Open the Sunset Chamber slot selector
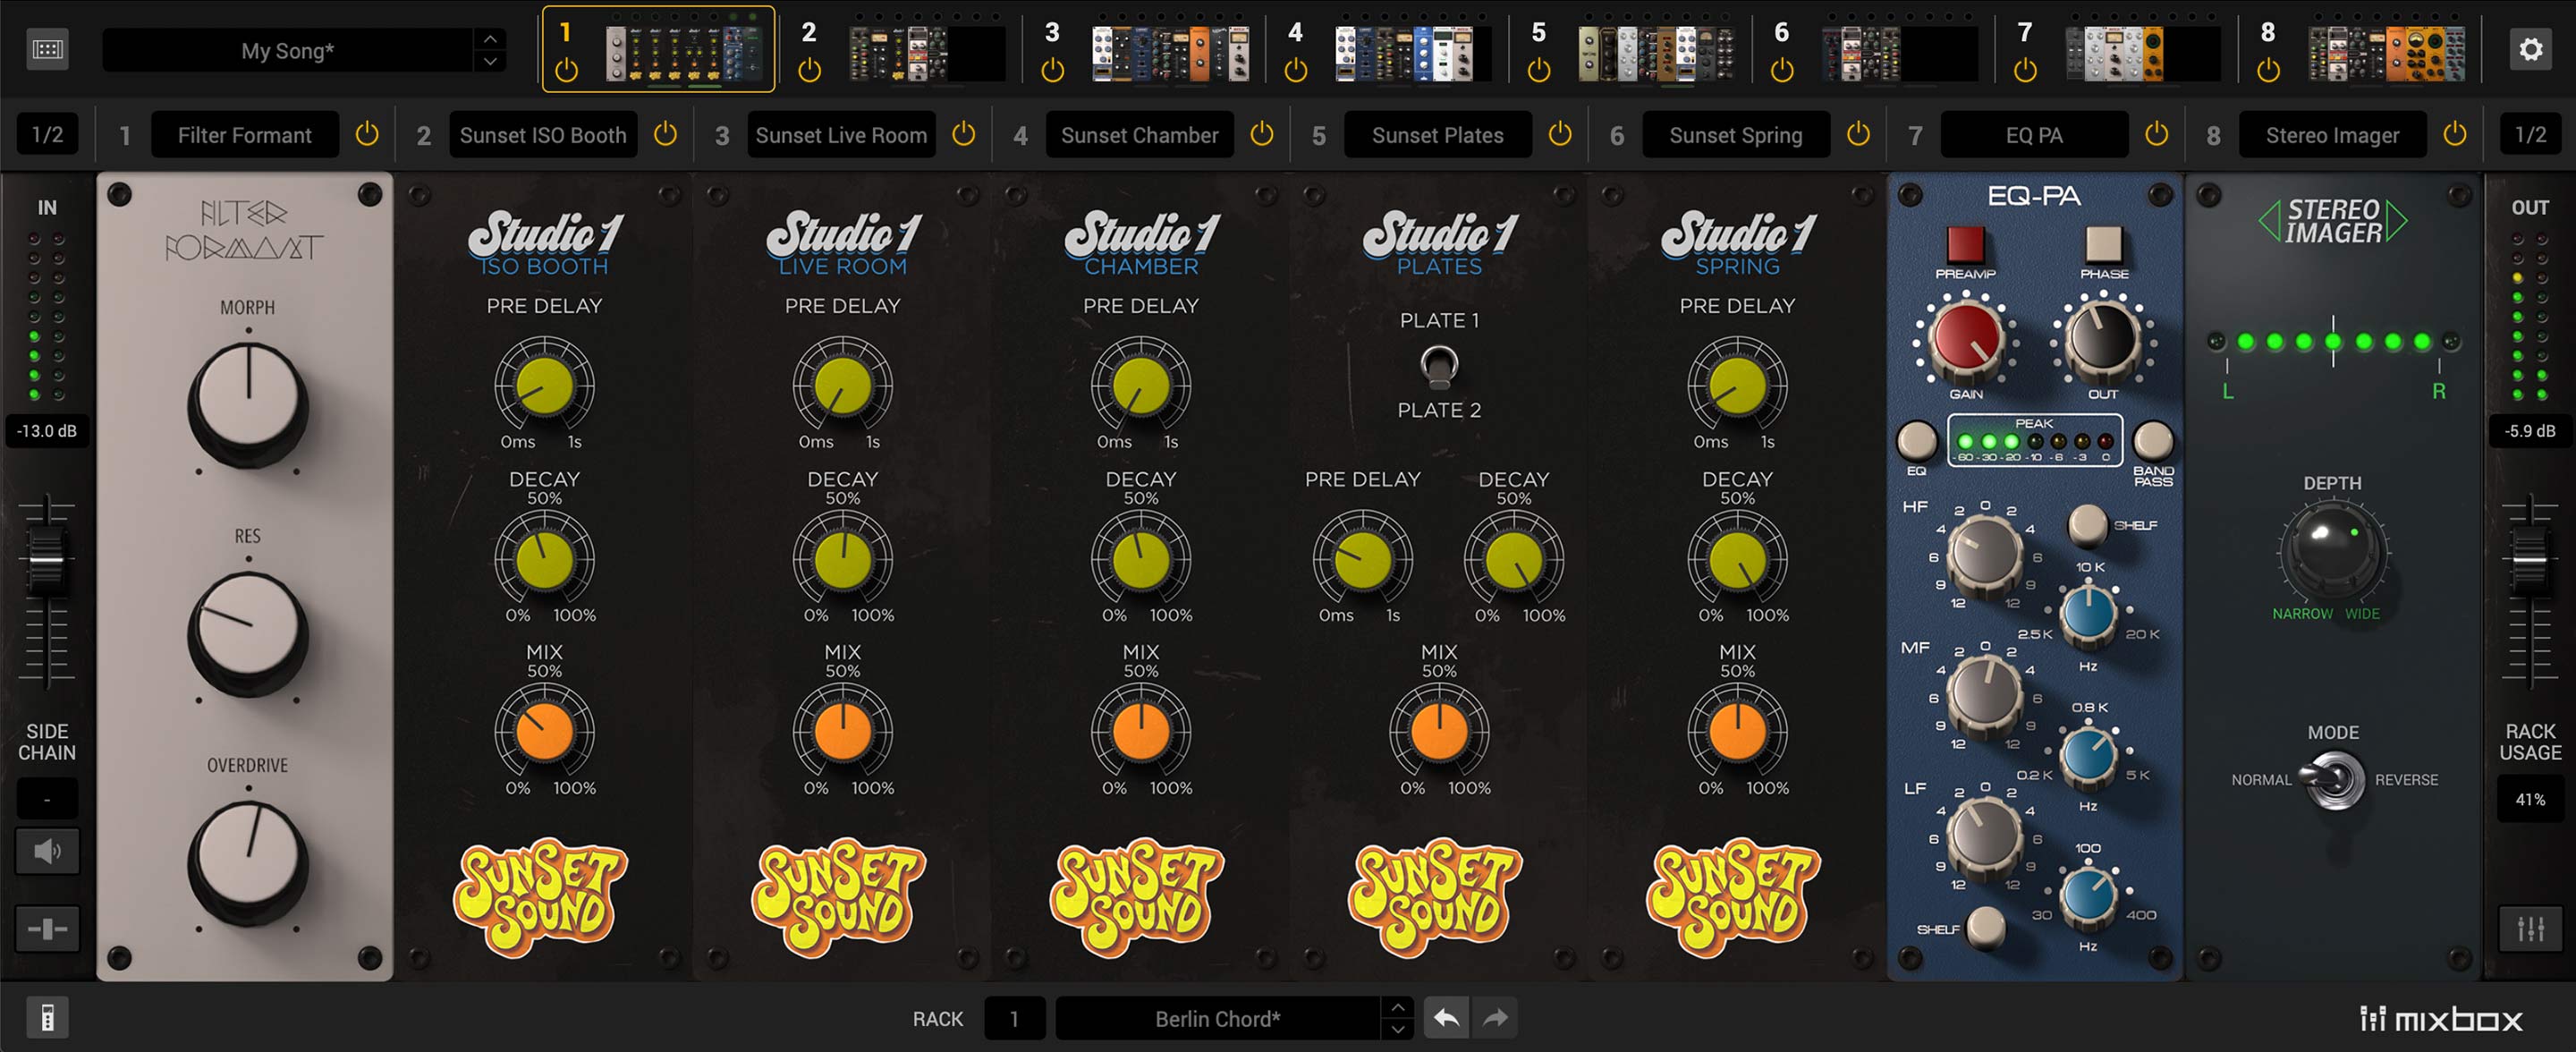Viewport: 2576px width, 1052px height. [x=1139, y=135]
